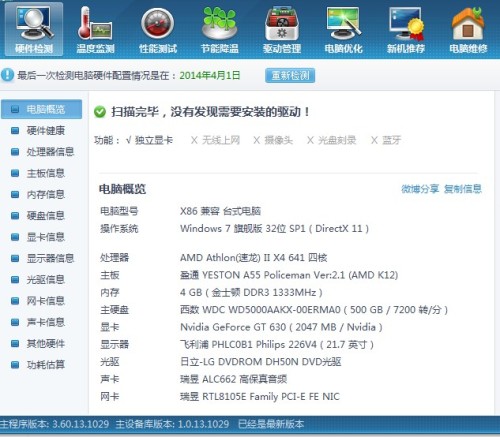Open 节能降温 energy saving tool
The height and width of the screenshot is (437, 500).
point(220,30)
